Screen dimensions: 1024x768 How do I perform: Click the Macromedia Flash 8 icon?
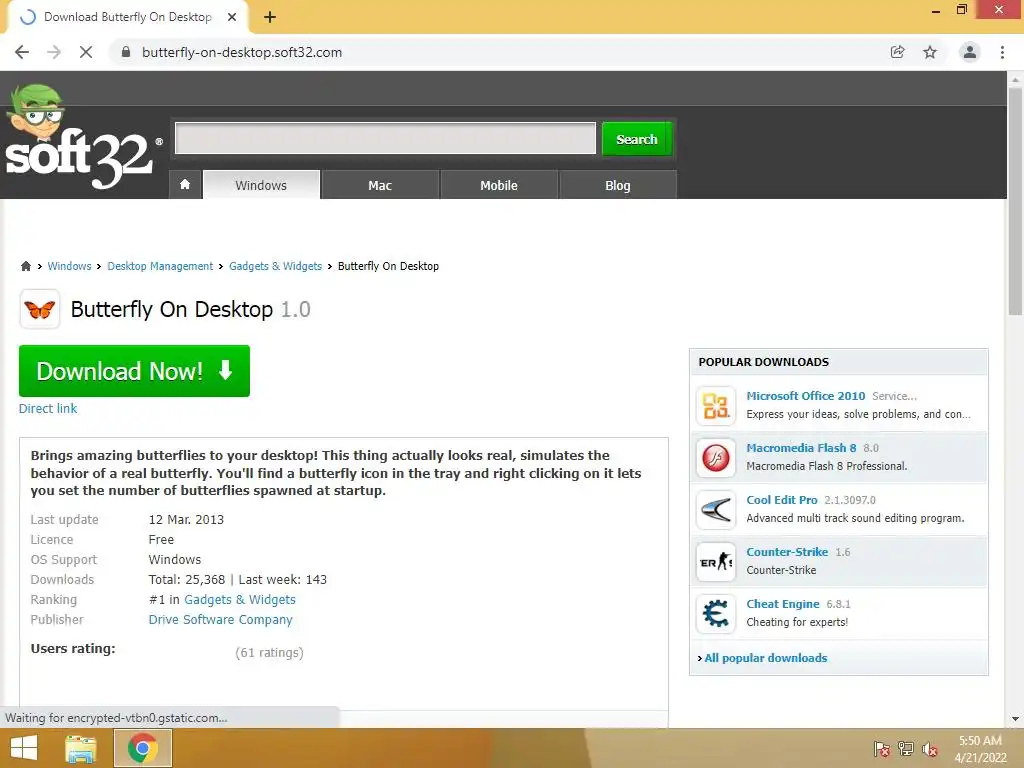tap(716, 458)
